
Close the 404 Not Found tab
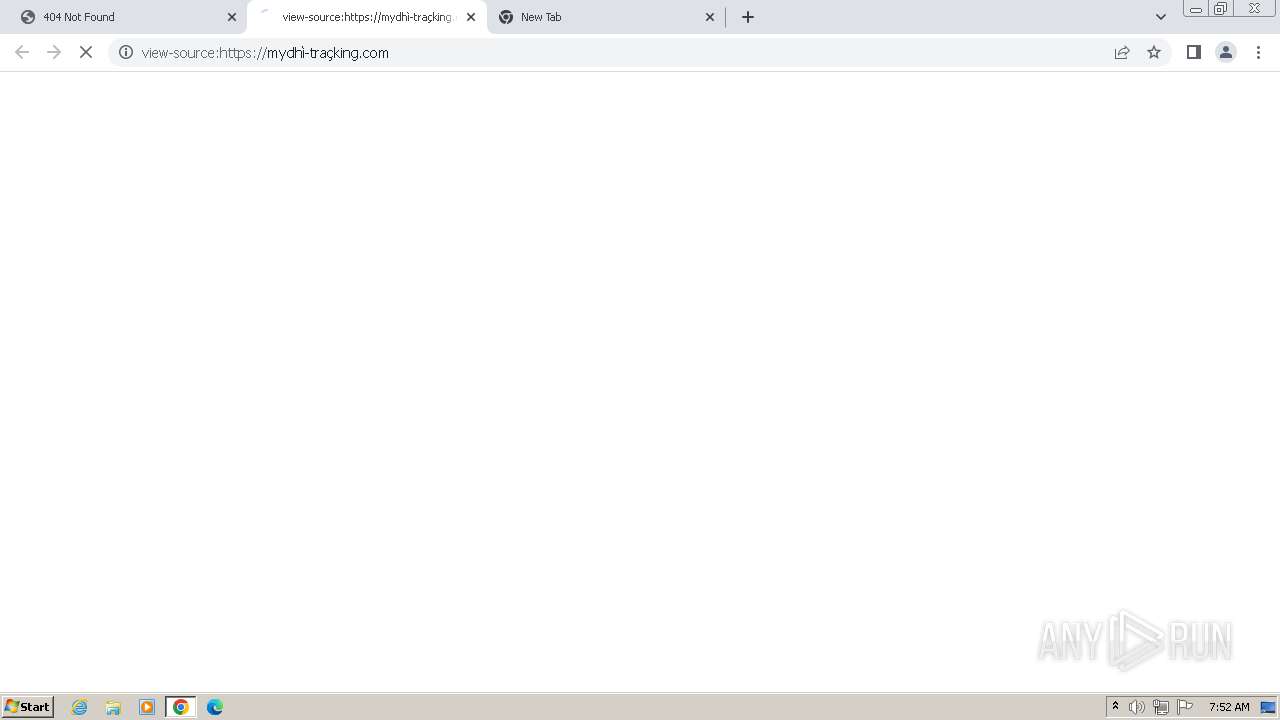pos(232,17)
